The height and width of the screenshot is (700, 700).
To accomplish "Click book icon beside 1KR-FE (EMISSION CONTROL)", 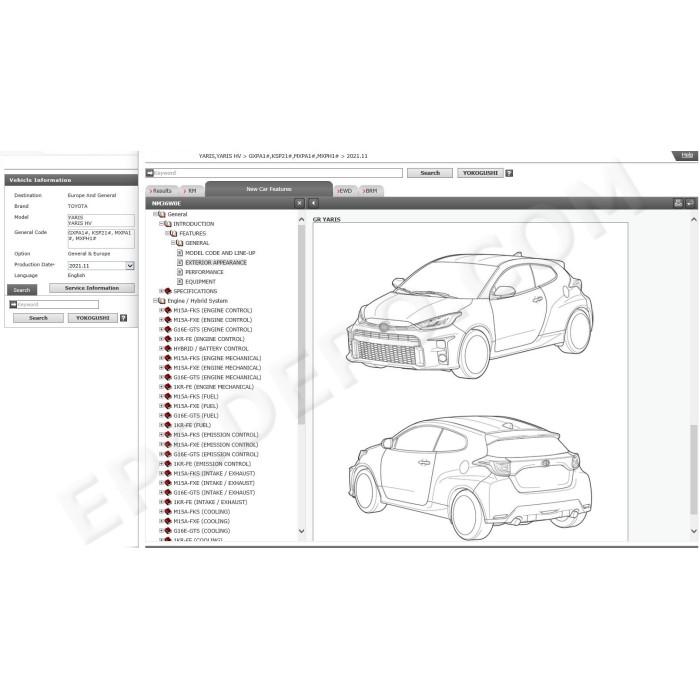I will click(168, 464).
